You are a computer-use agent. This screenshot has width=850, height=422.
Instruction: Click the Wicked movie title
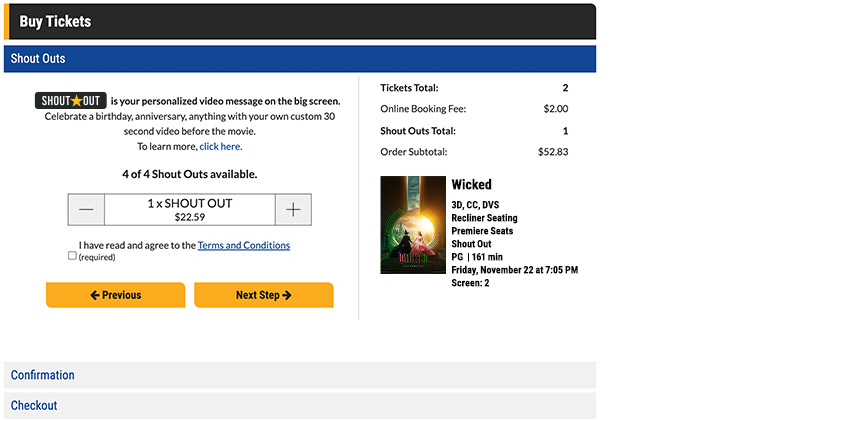[472, 185]
